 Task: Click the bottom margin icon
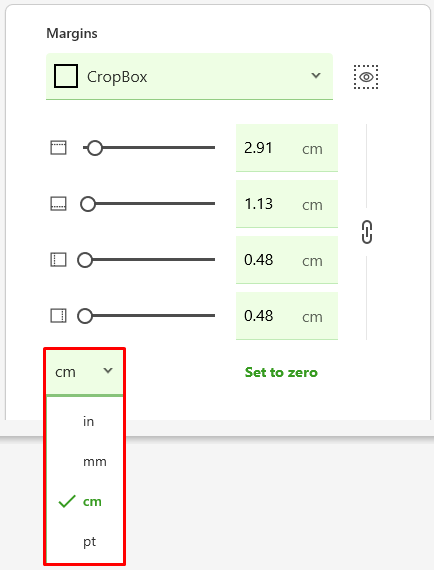click(58, 204)
